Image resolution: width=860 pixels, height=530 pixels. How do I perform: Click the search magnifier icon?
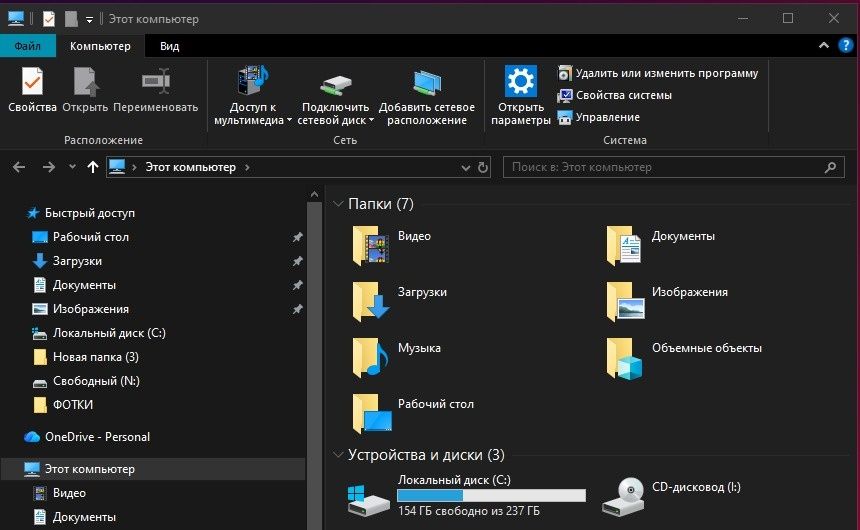pyautogui.click(x=830, y=167)
